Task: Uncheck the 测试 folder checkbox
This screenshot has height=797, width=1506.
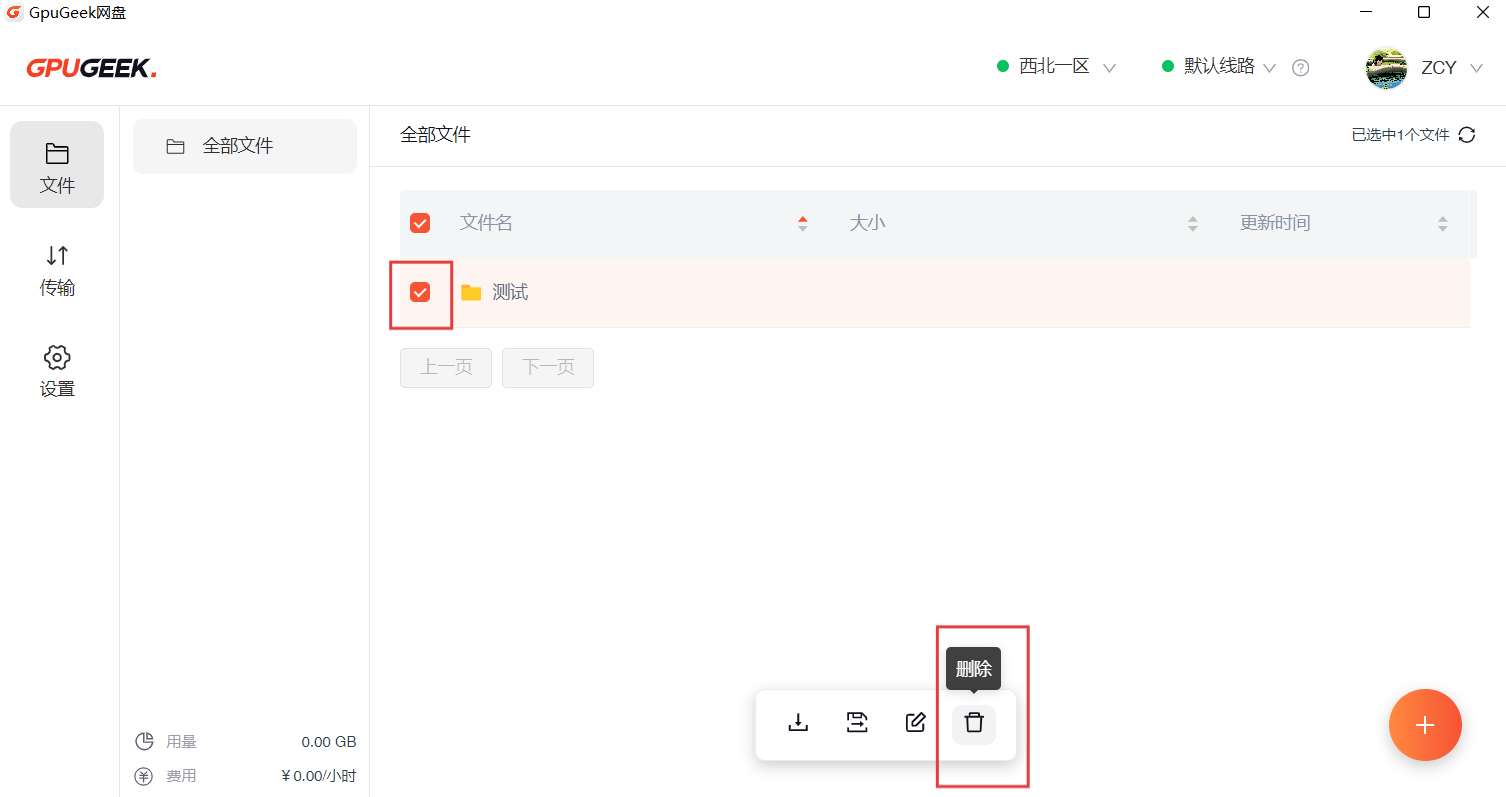Action: 420,292
